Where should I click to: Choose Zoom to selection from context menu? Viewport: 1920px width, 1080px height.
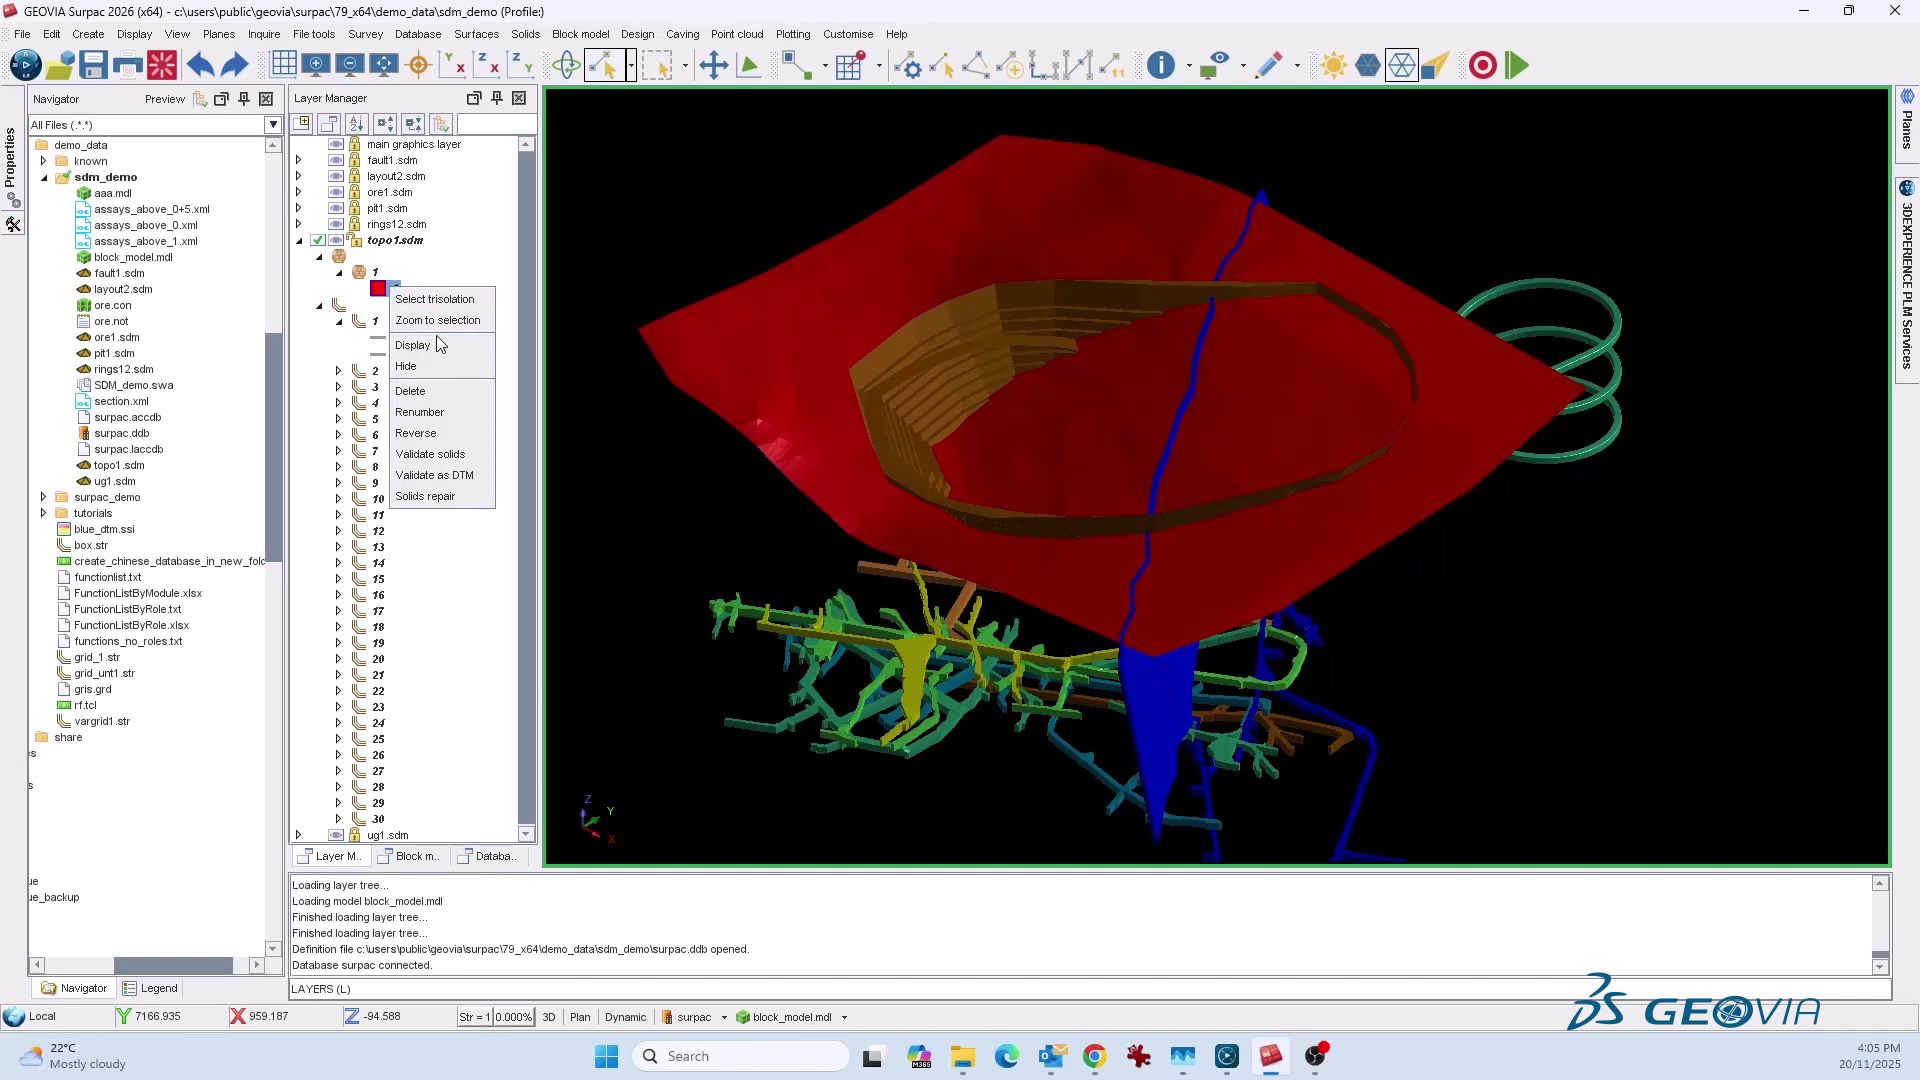438,321
